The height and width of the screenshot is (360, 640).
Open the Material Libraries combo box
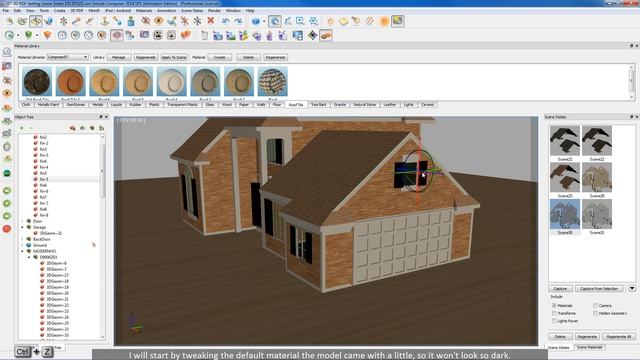(x=68, y=57)
